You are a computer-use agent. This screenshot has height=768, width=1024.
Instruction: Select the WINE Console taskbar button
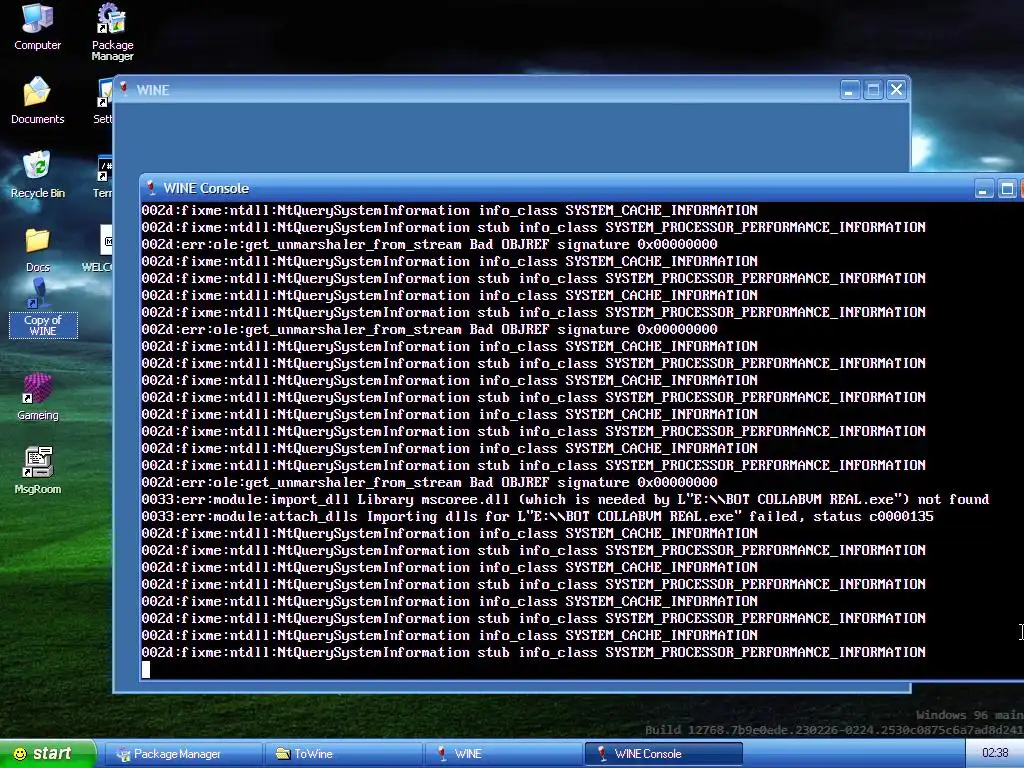pyautogui.click(x=663, y=754)
